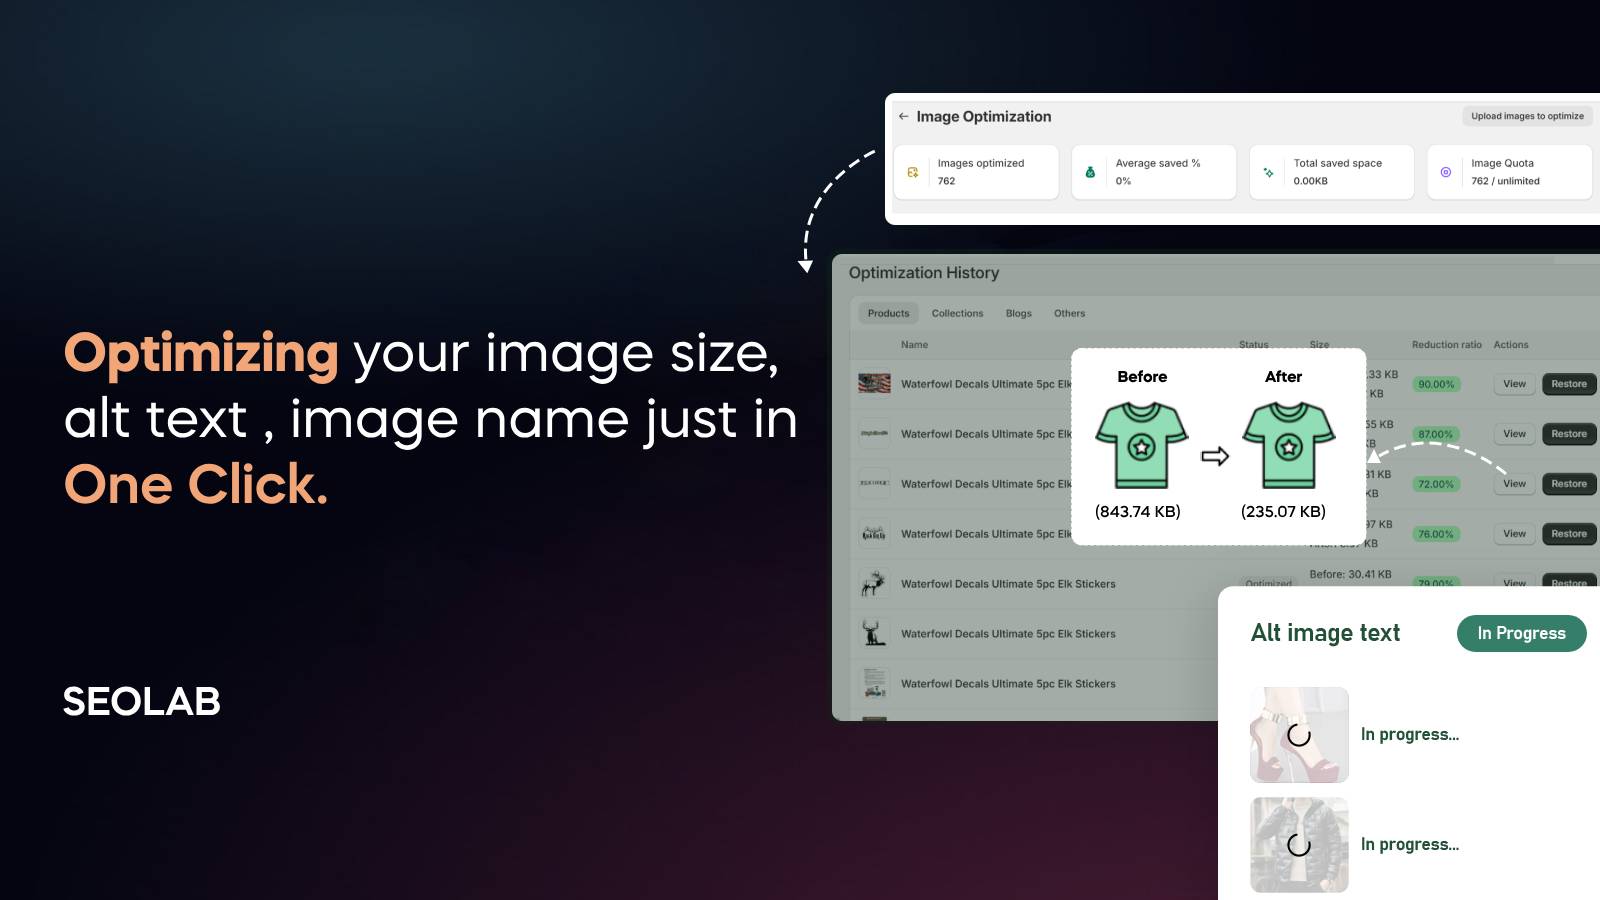
Task: Click the 87.00% reduction ratio badge
Action: (1436, 434)
